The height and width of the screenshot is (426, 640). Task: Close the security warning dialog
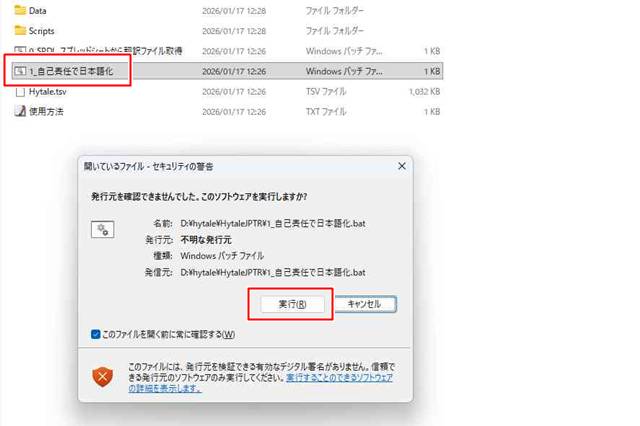tap(402, 166)
